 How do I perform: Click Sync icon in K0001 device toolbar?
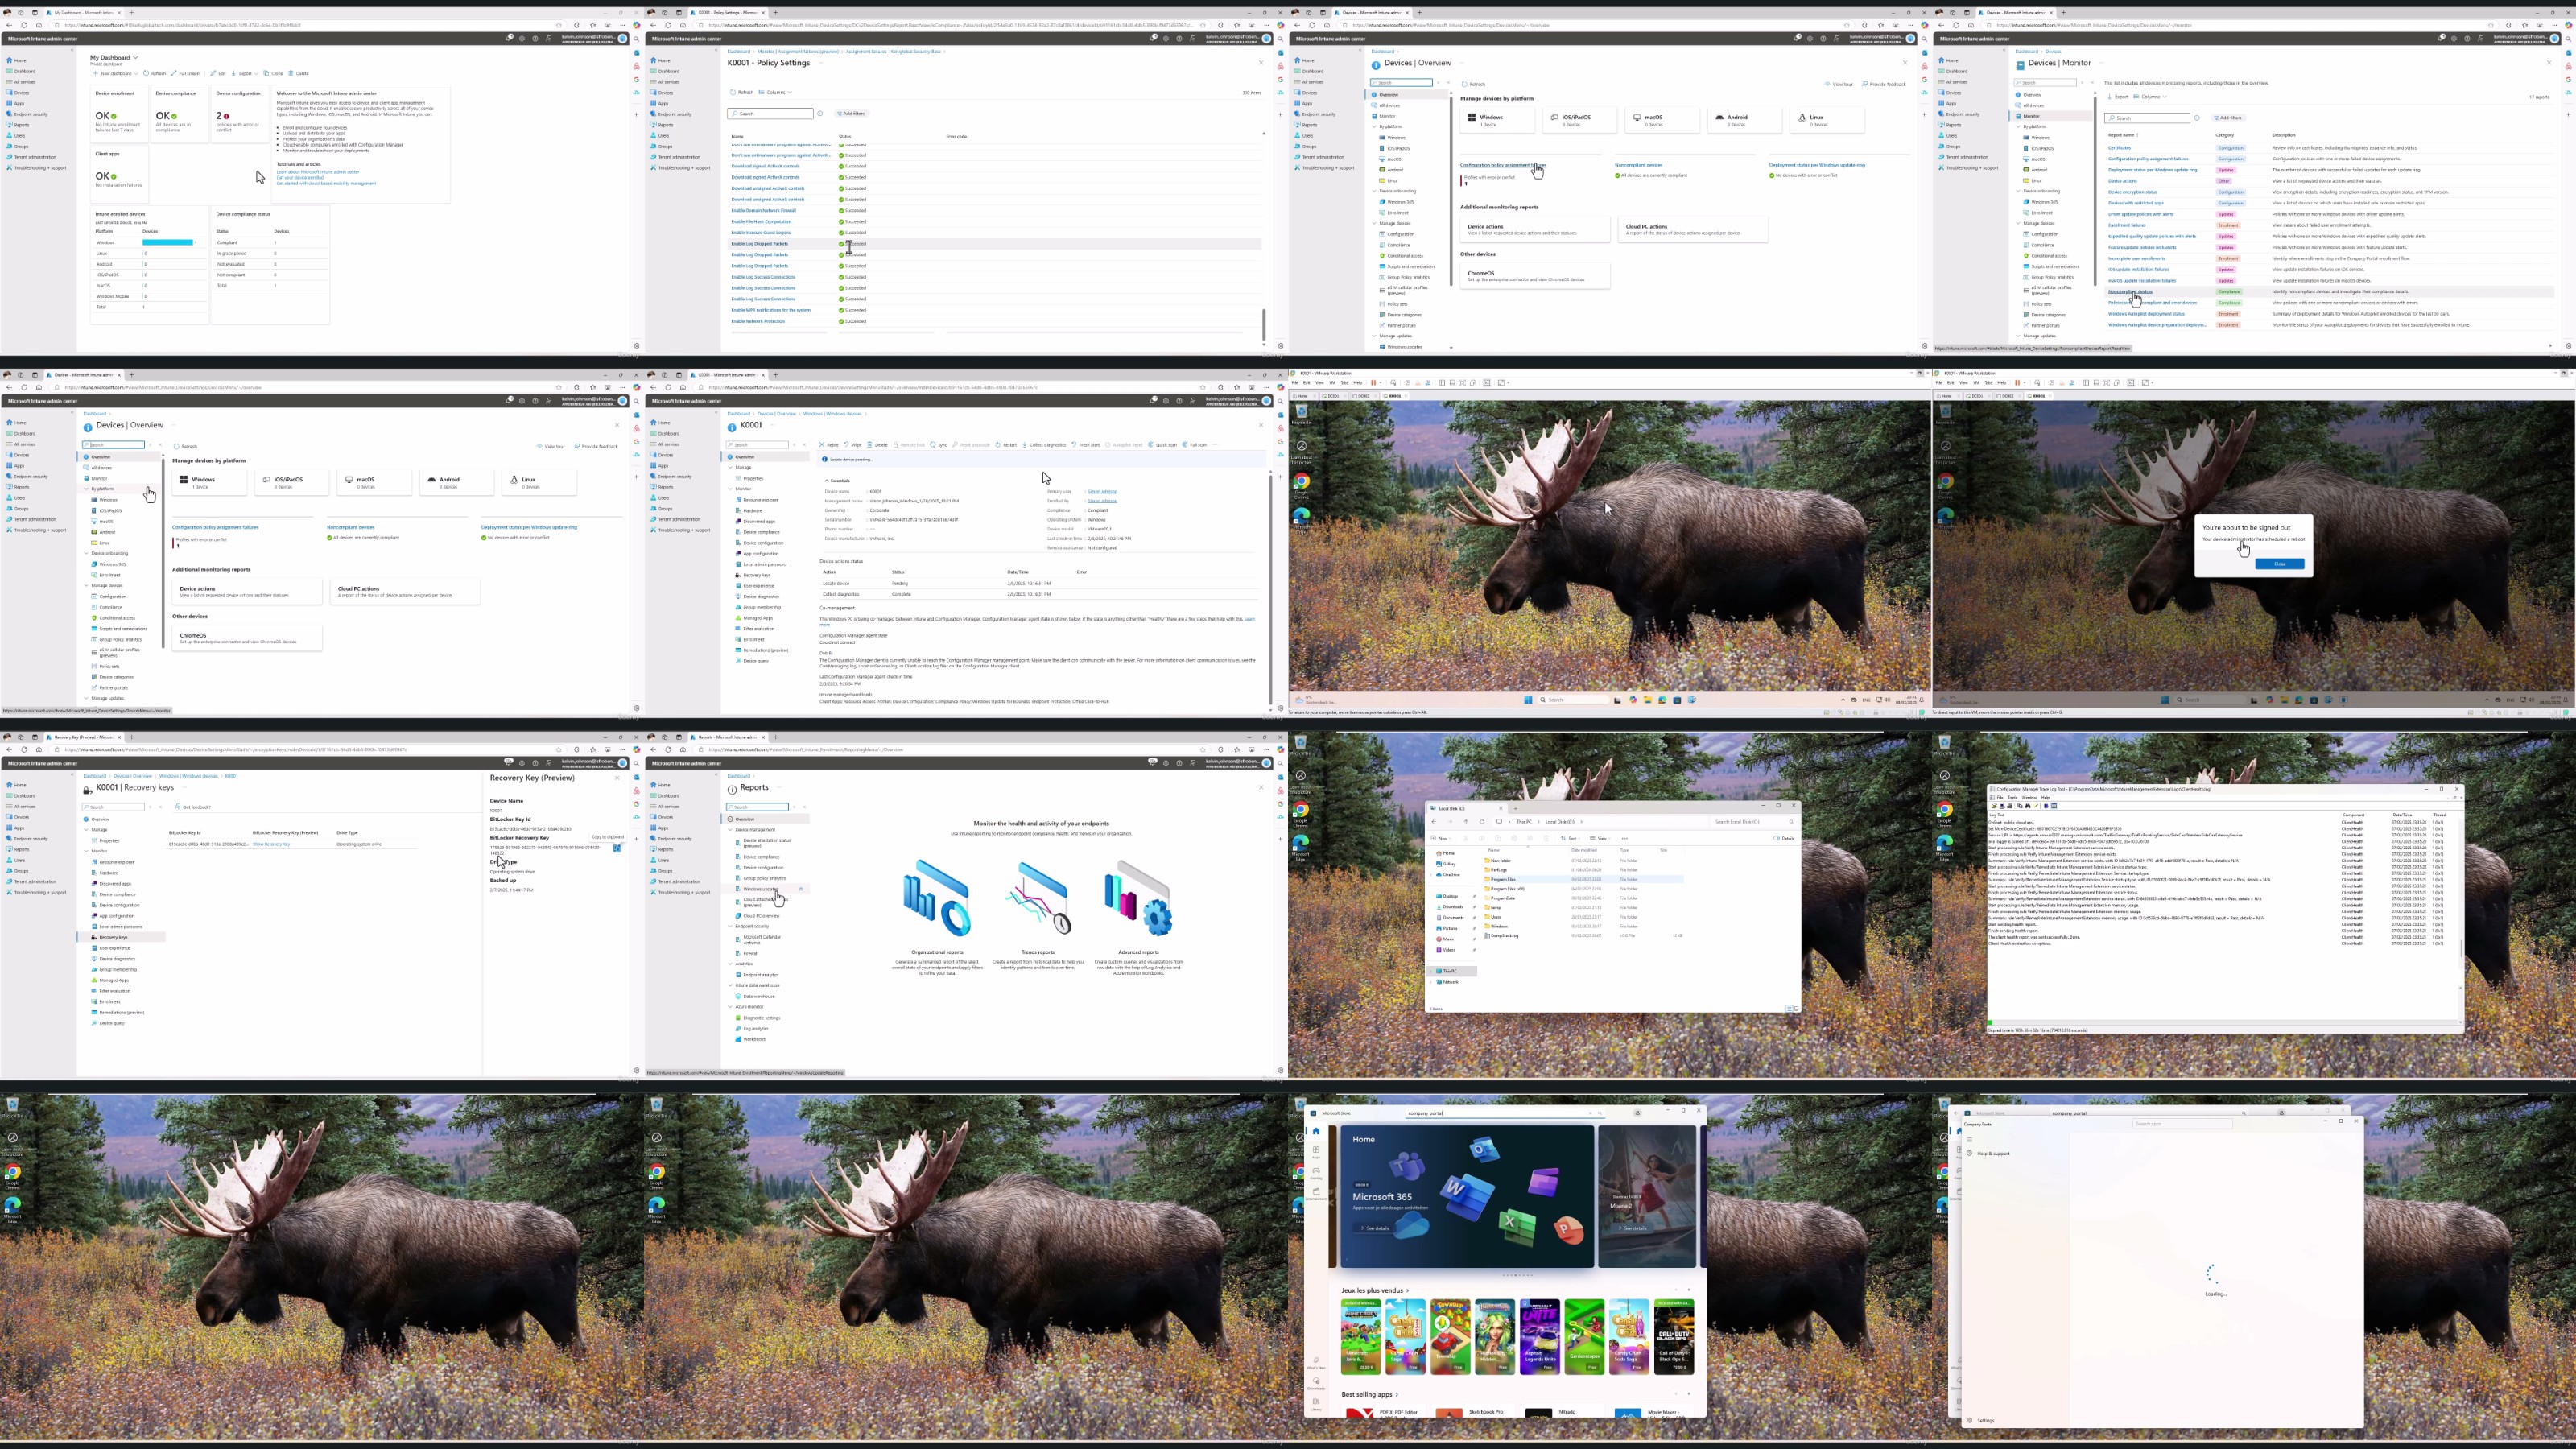tap(933, 445)
